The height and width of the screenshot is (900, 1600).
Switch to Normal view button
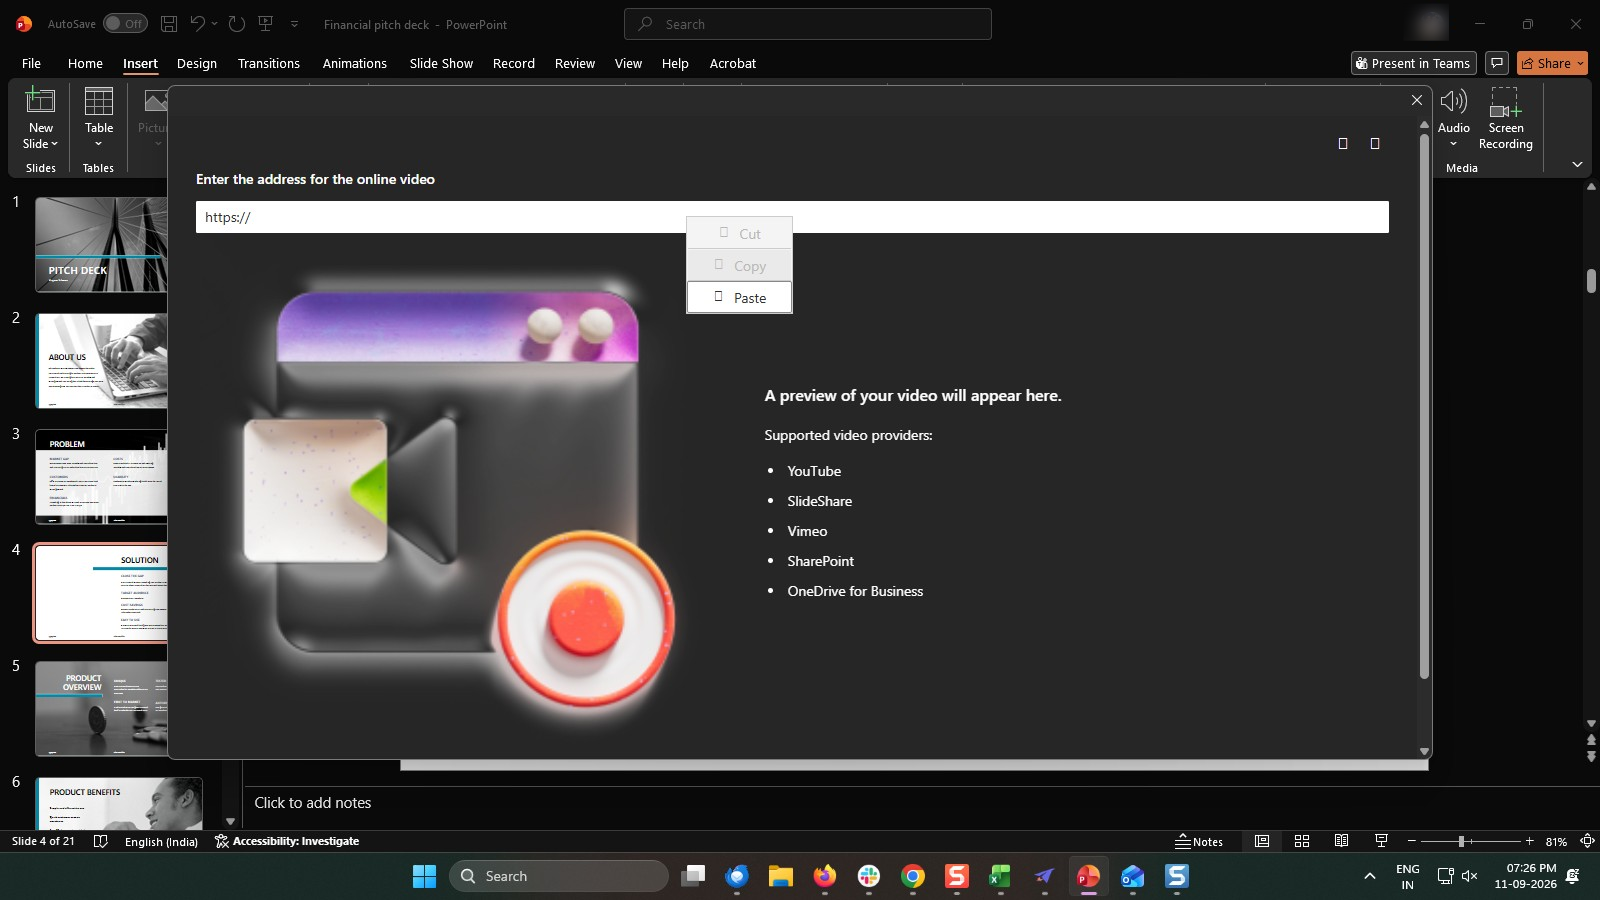1262,841
